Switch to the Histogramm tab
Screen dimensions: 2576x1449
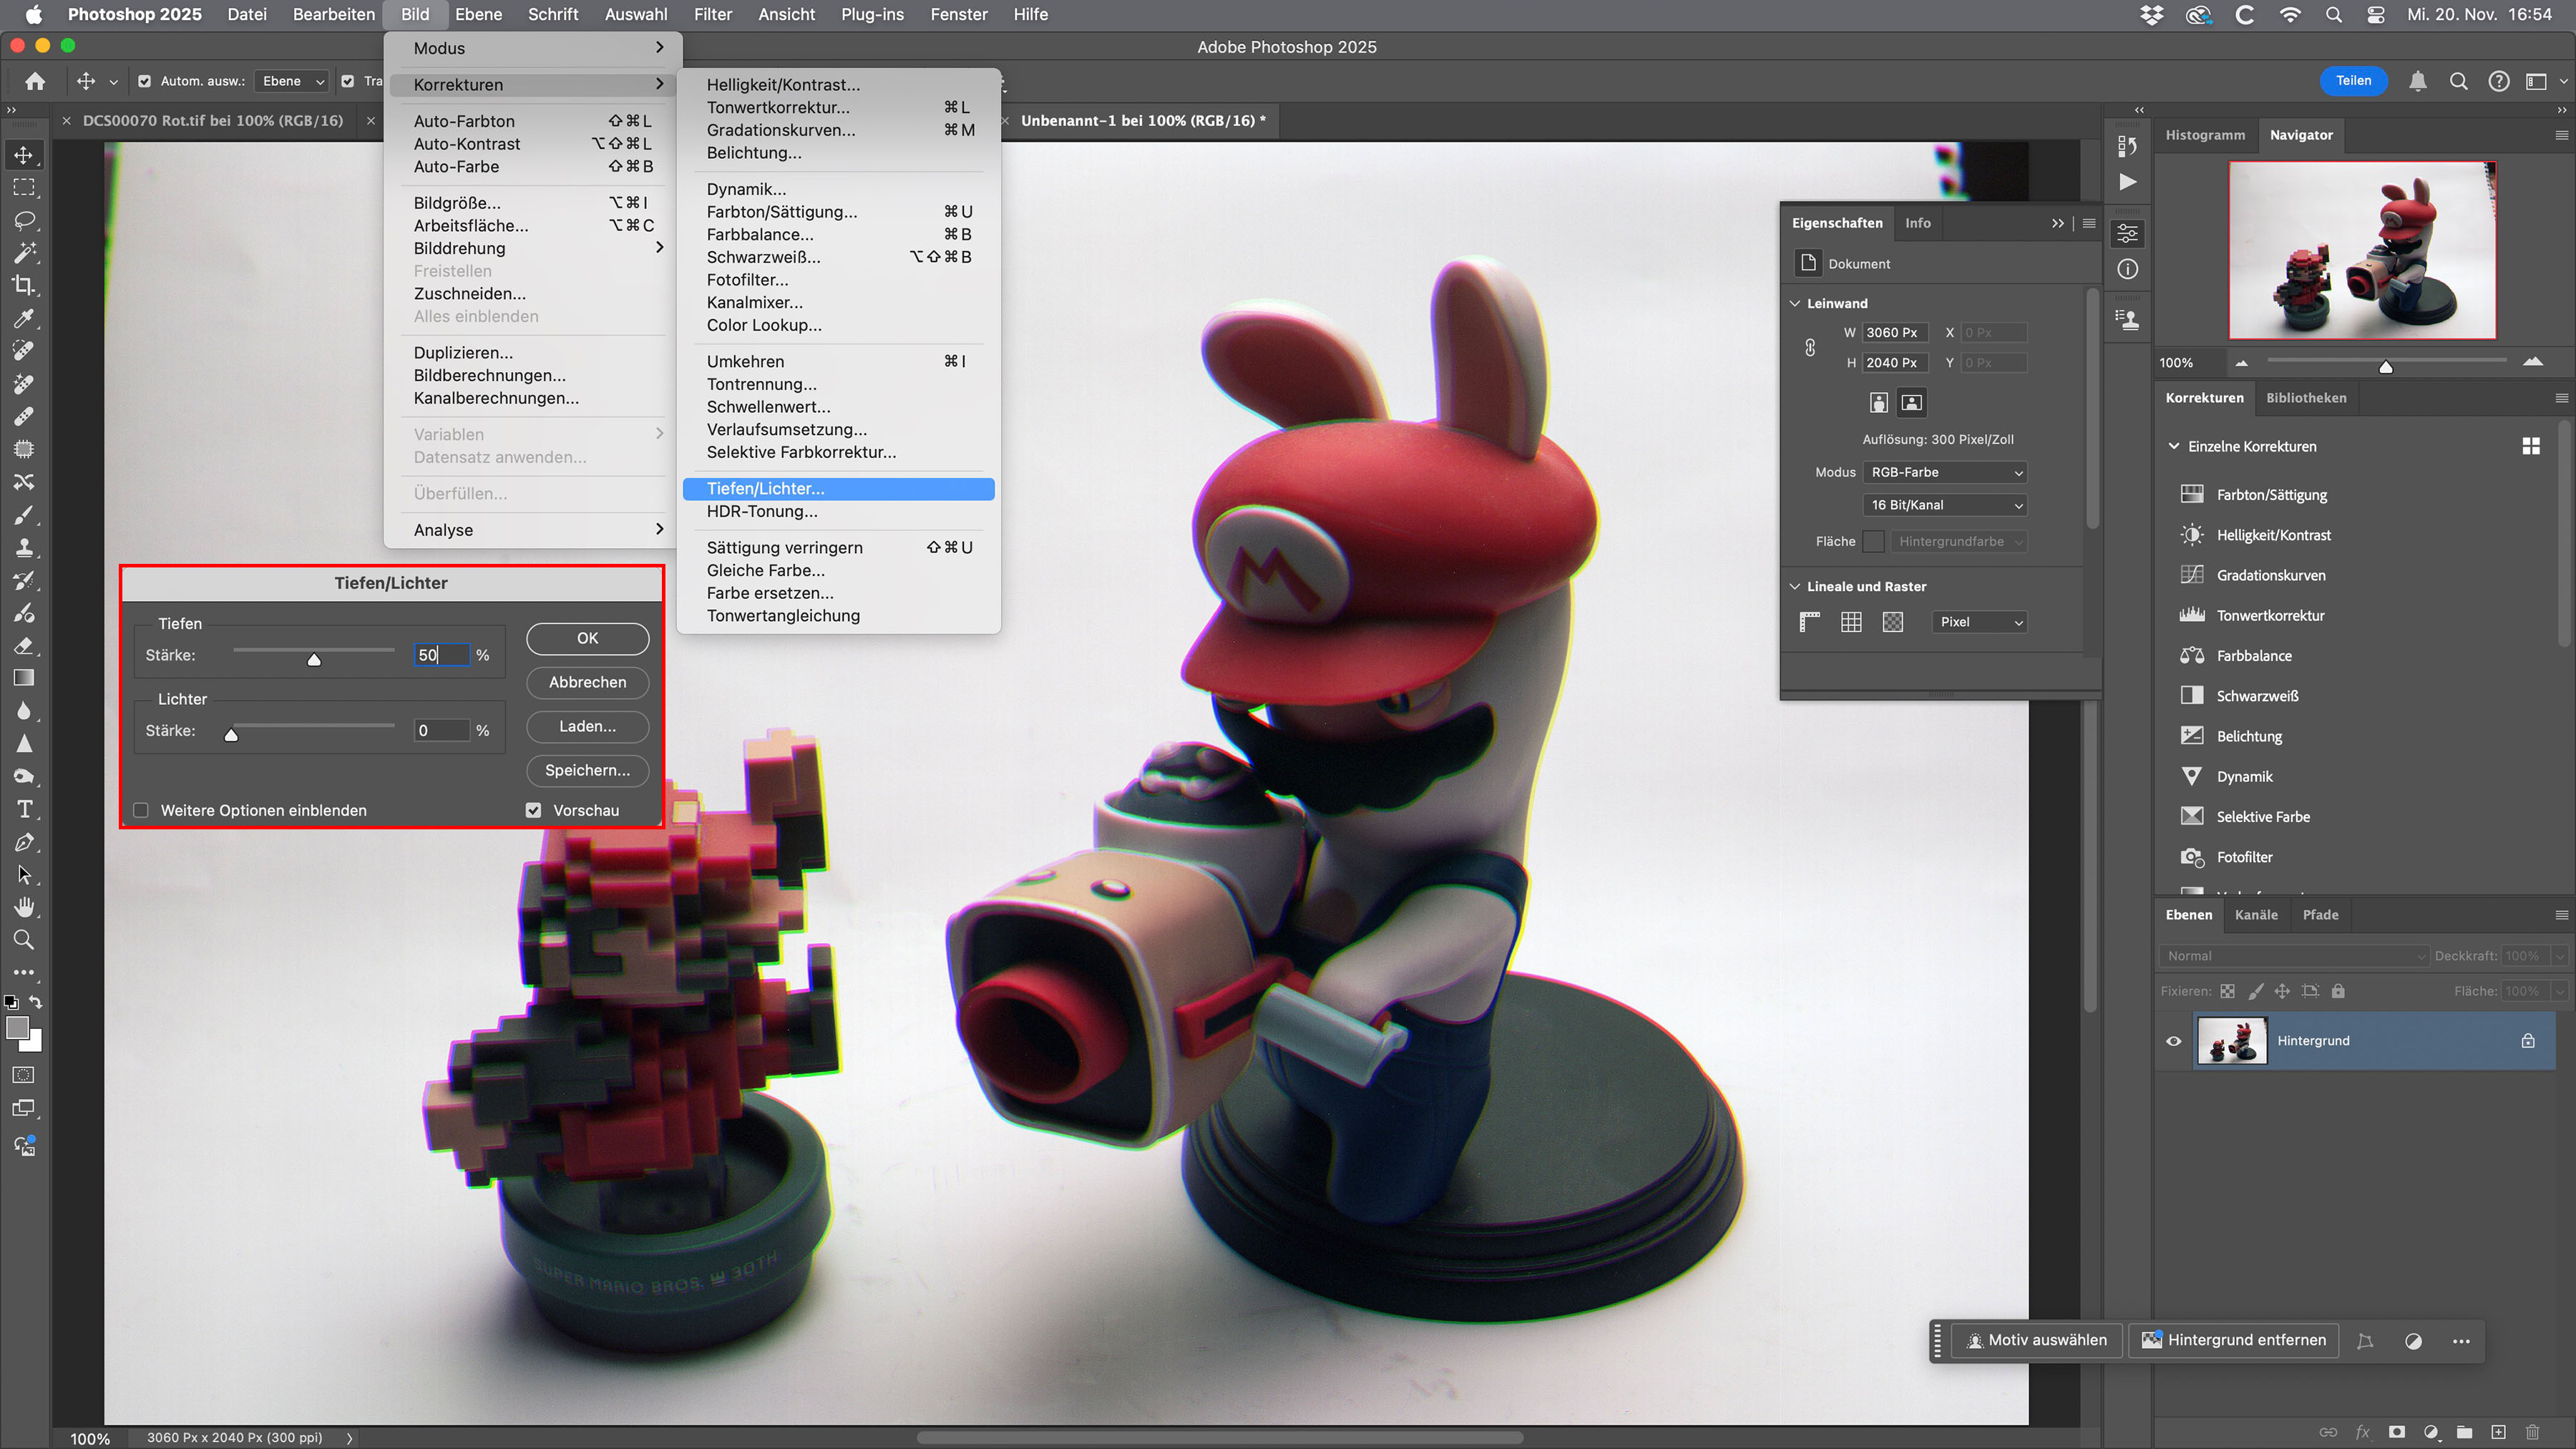[x=2205, y=135]
